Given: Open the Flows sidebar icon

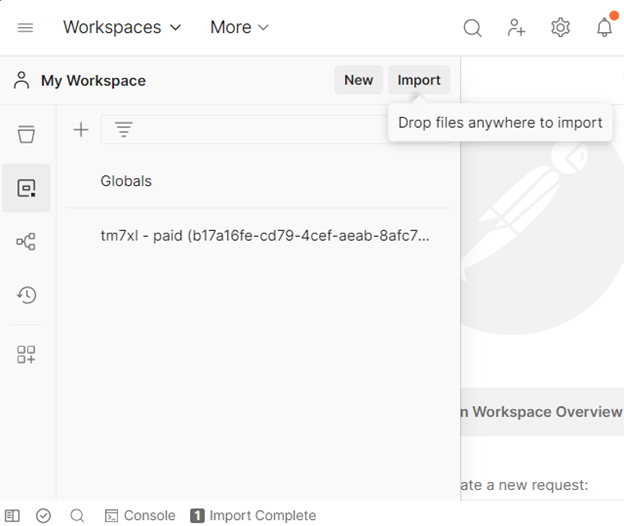Looking at the screenshot, I should point(26,241).
